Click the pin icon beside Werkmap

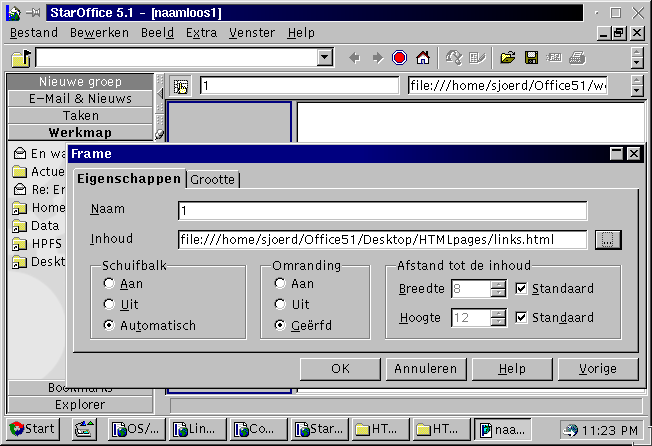159,134
